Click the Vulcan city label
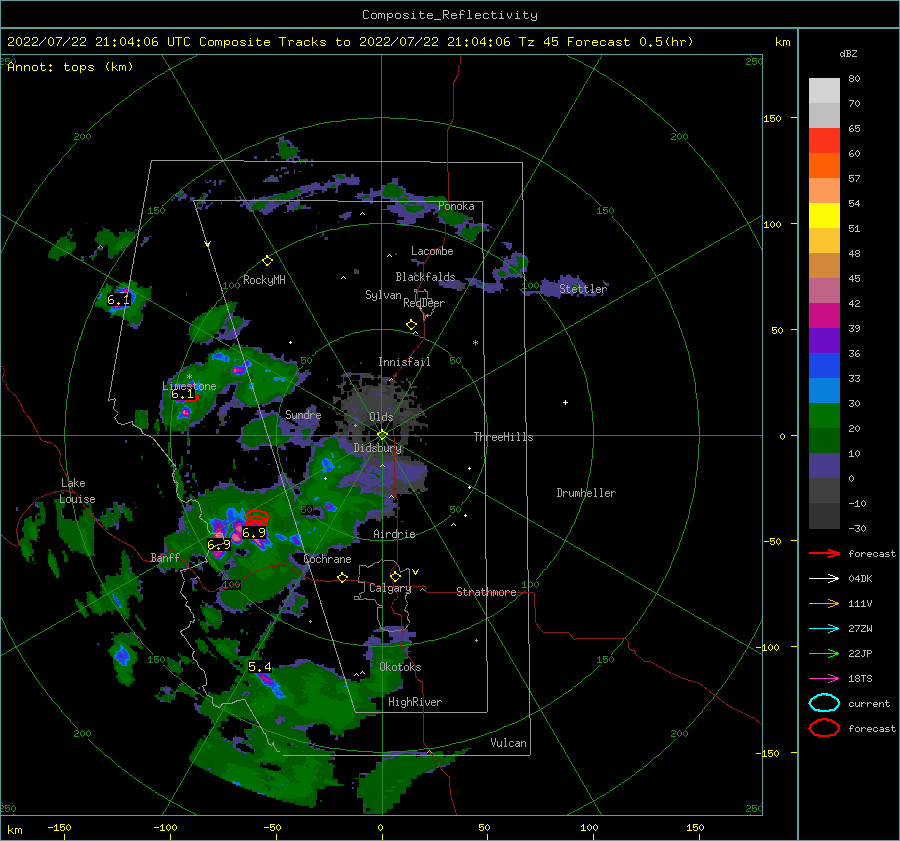 pos(509,743)
